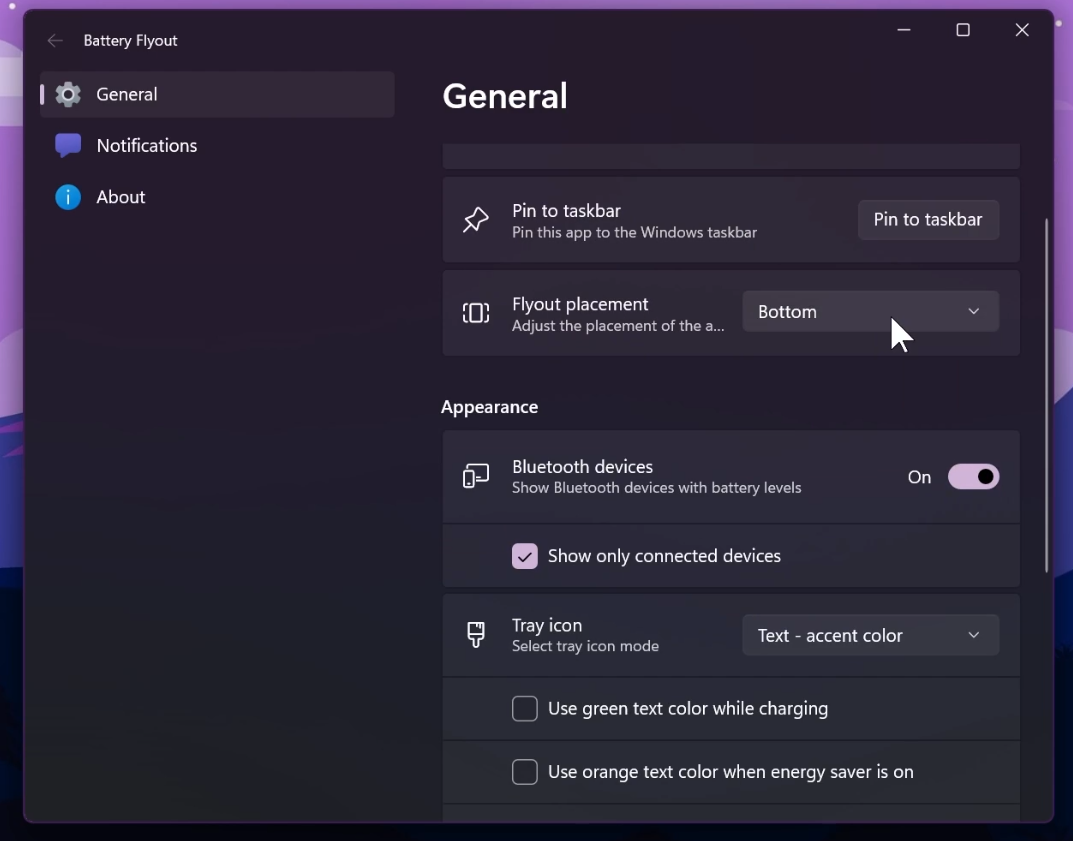This screenshot has height=841, width=1073.
Task: Open the Text - accent color dropdown
Action: point(869,635)
